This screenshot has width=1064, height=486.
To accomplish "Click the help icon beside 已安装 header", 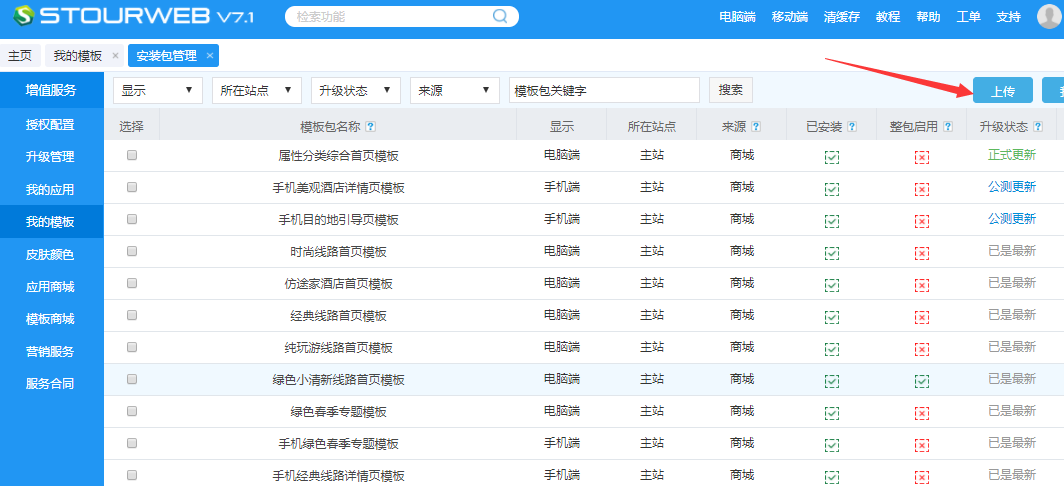I will pos(852,127).
